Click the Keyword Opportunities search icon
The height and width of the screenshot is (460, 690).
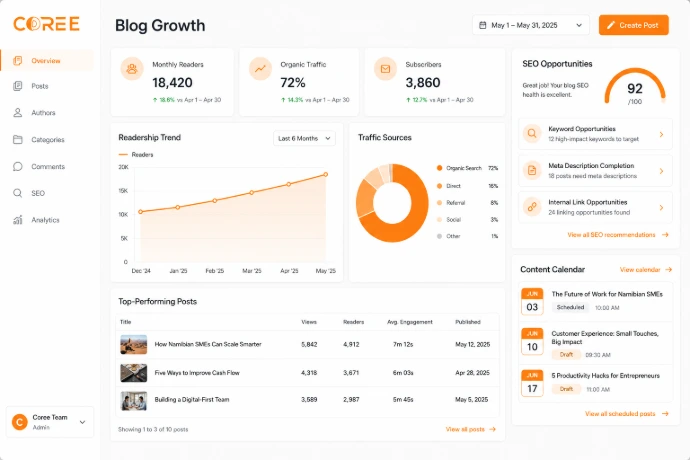pyautogui.click(x=532, y=133)
